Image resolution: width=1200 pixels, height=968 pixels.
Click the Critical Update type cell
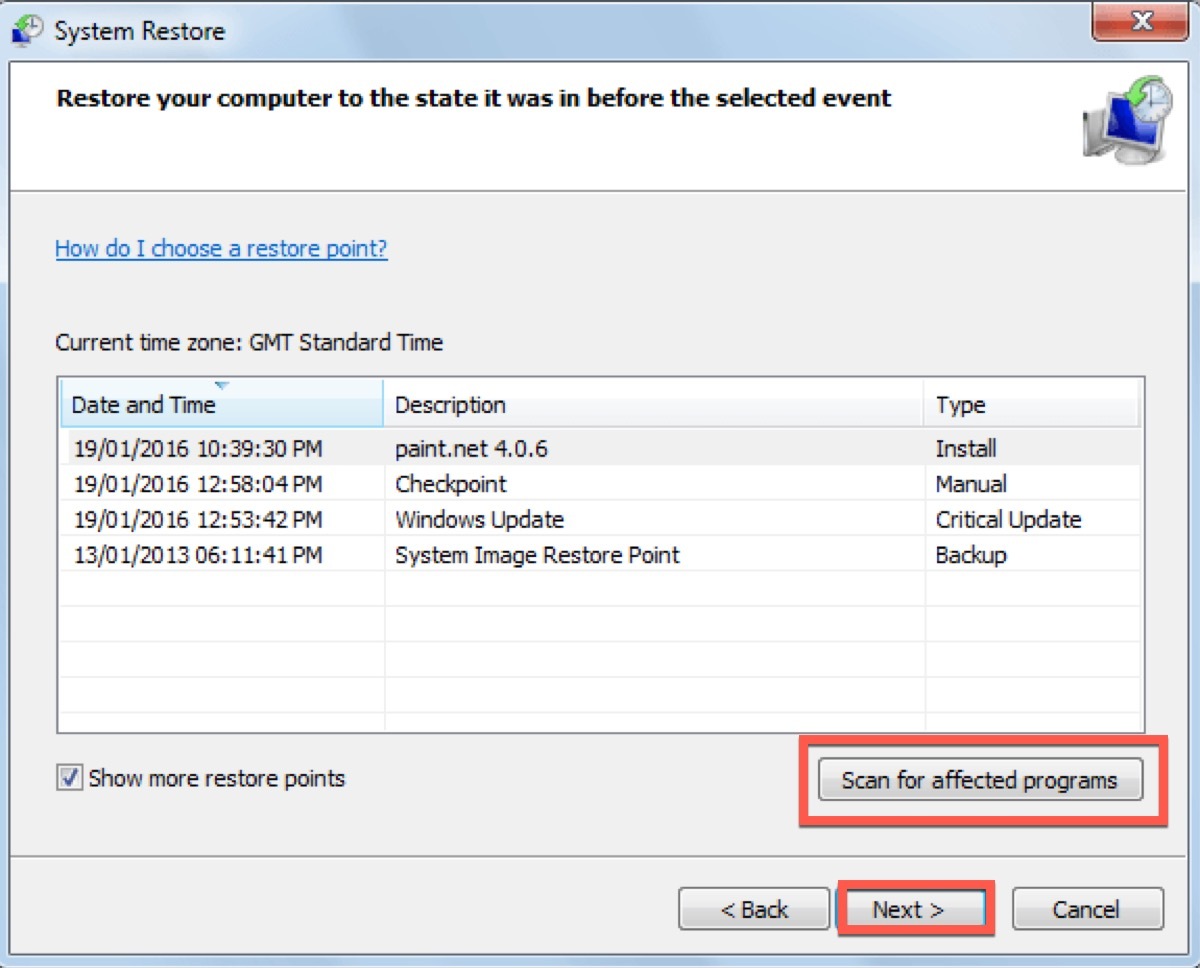tap(1008, 520)
